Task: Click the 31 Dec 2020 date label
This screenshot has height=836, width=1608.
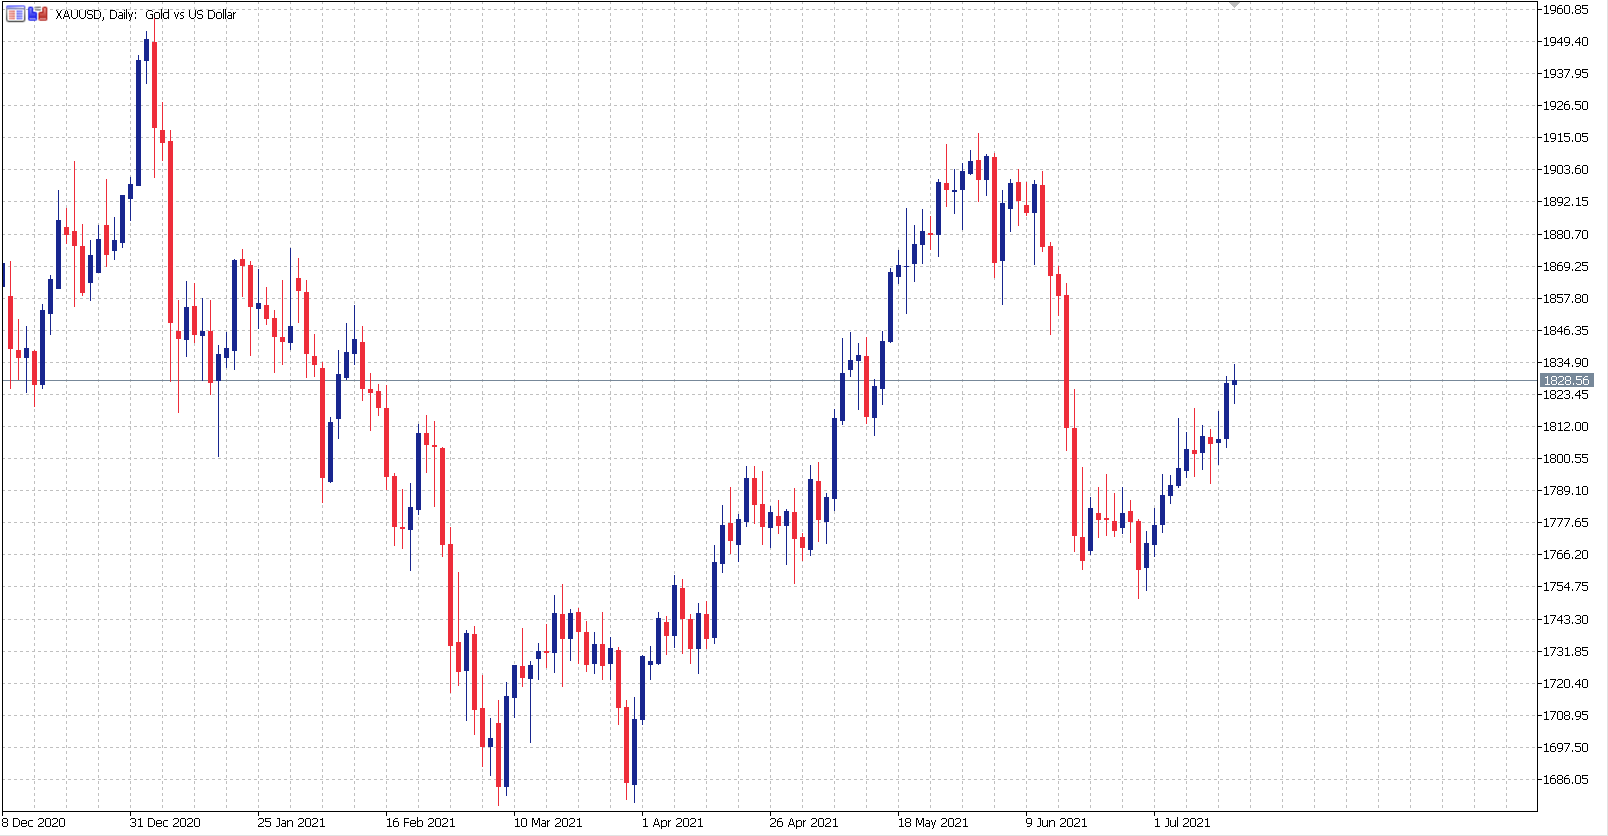Action: [x=165, y=823]
